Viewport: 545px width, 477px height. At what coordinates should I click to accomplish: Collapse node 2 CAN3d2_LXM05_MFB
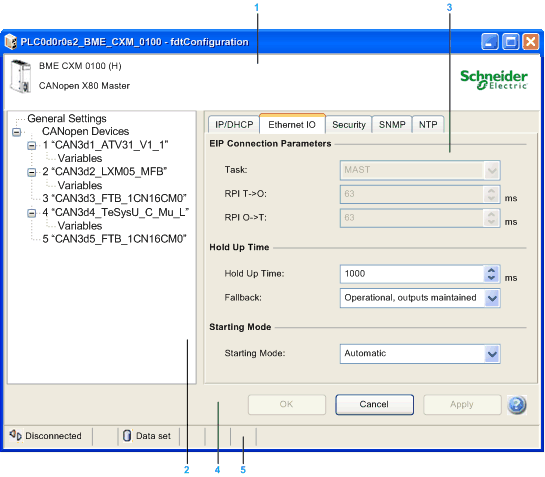pos(32,172)
